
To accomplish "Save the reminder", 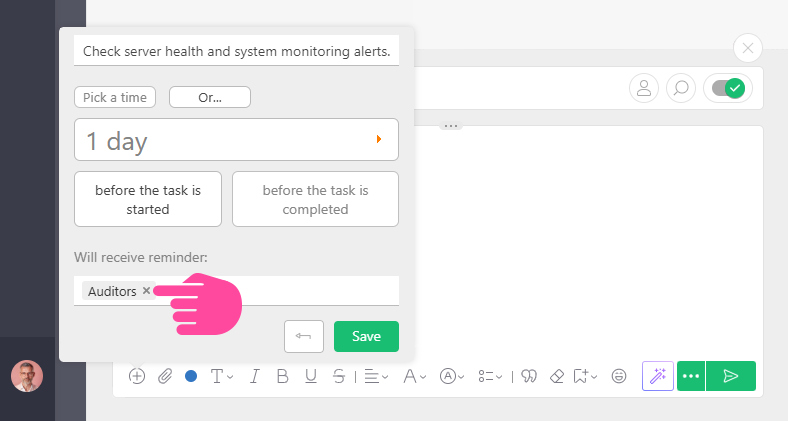I will [x=366, y=337].
